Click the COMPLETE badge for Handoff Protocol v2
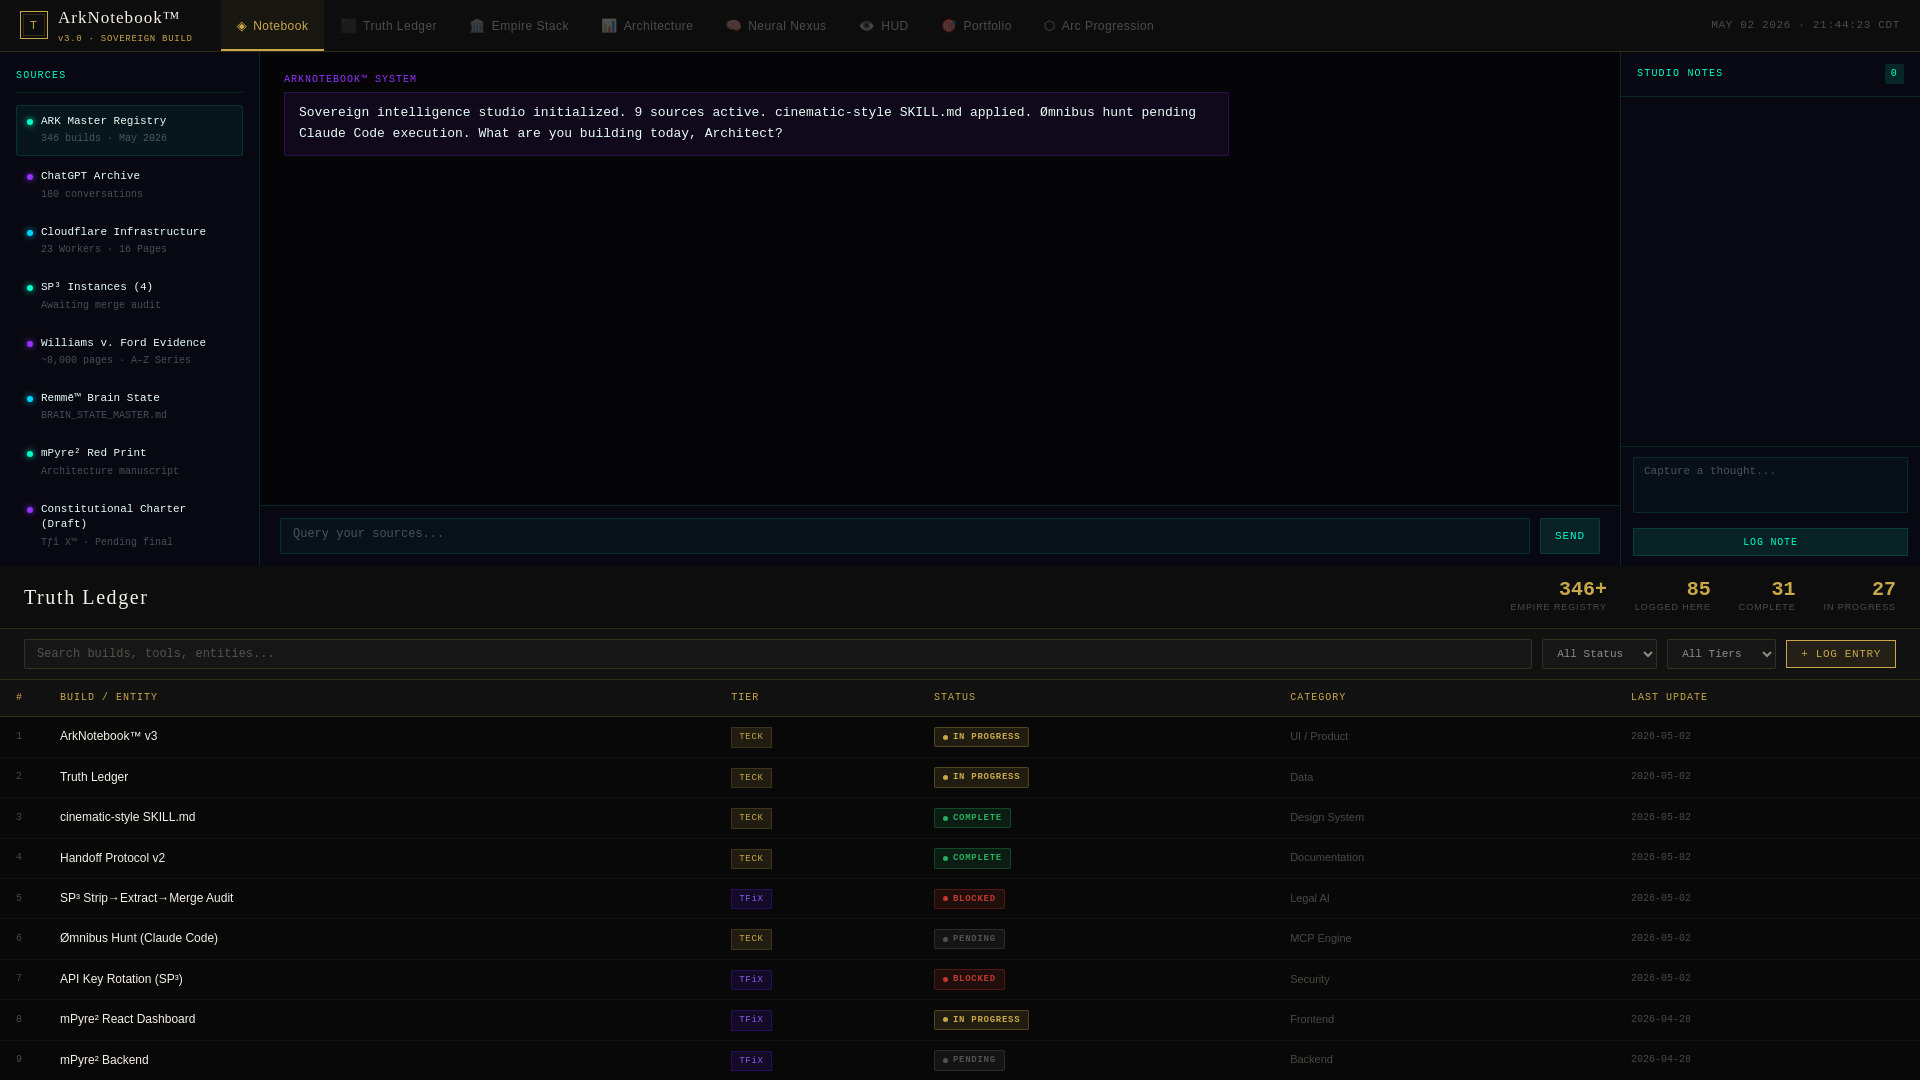The width and height of the screenshot is (1920, 1080). tap(972, 858)
